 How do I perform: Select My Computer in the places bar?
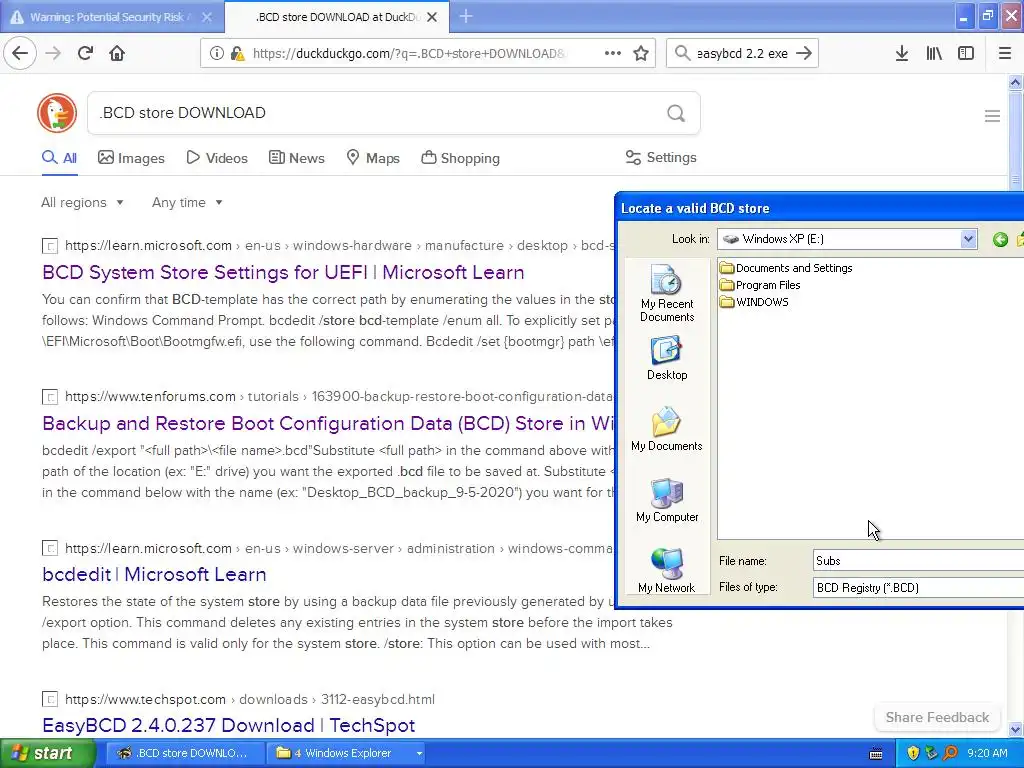point(667,500)
